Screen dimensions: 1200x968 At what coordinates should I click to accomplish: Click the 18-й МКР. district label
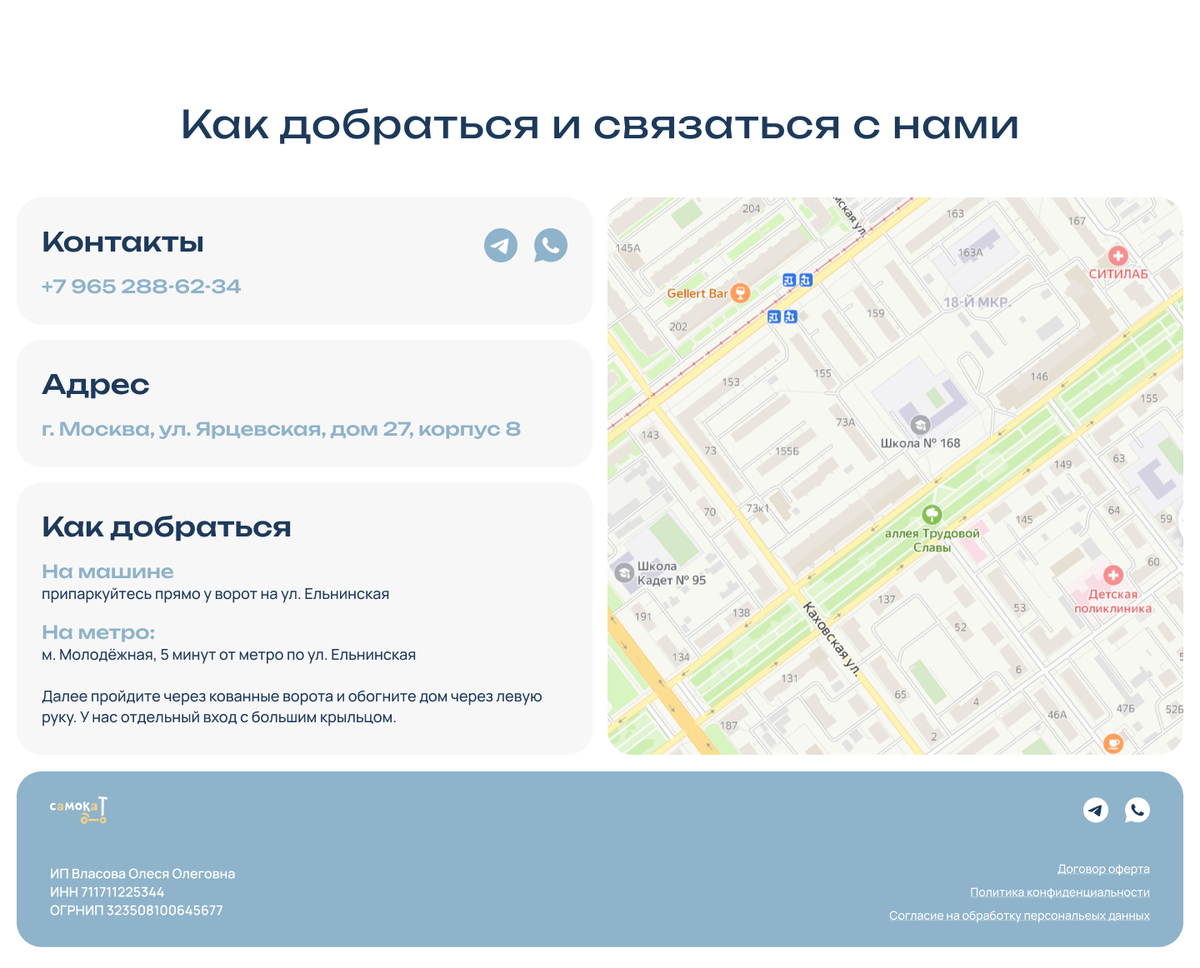click(x=977, y=302)
